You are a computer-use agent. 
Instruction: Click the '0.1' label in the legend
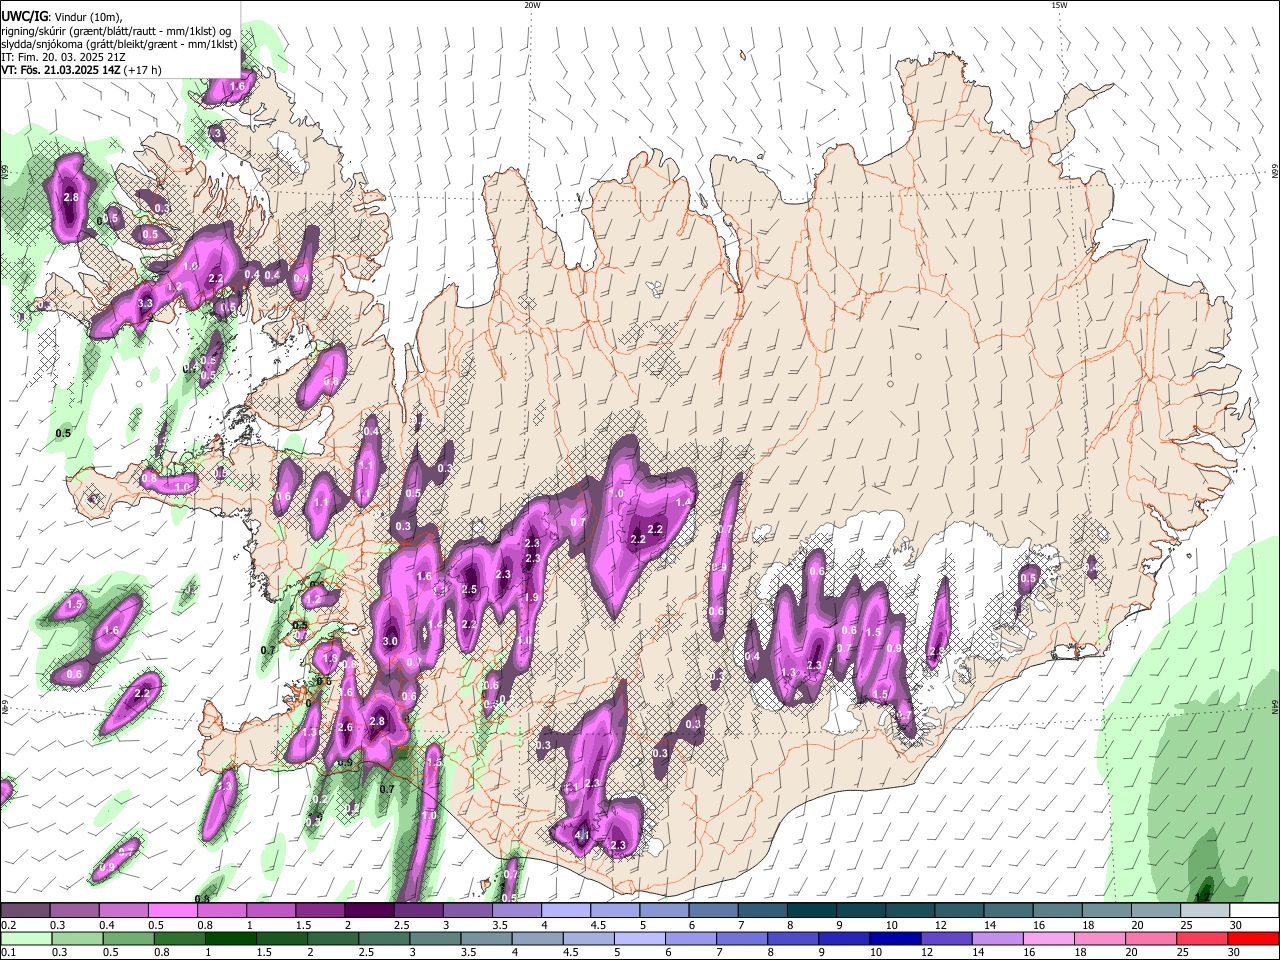(8, 953)
